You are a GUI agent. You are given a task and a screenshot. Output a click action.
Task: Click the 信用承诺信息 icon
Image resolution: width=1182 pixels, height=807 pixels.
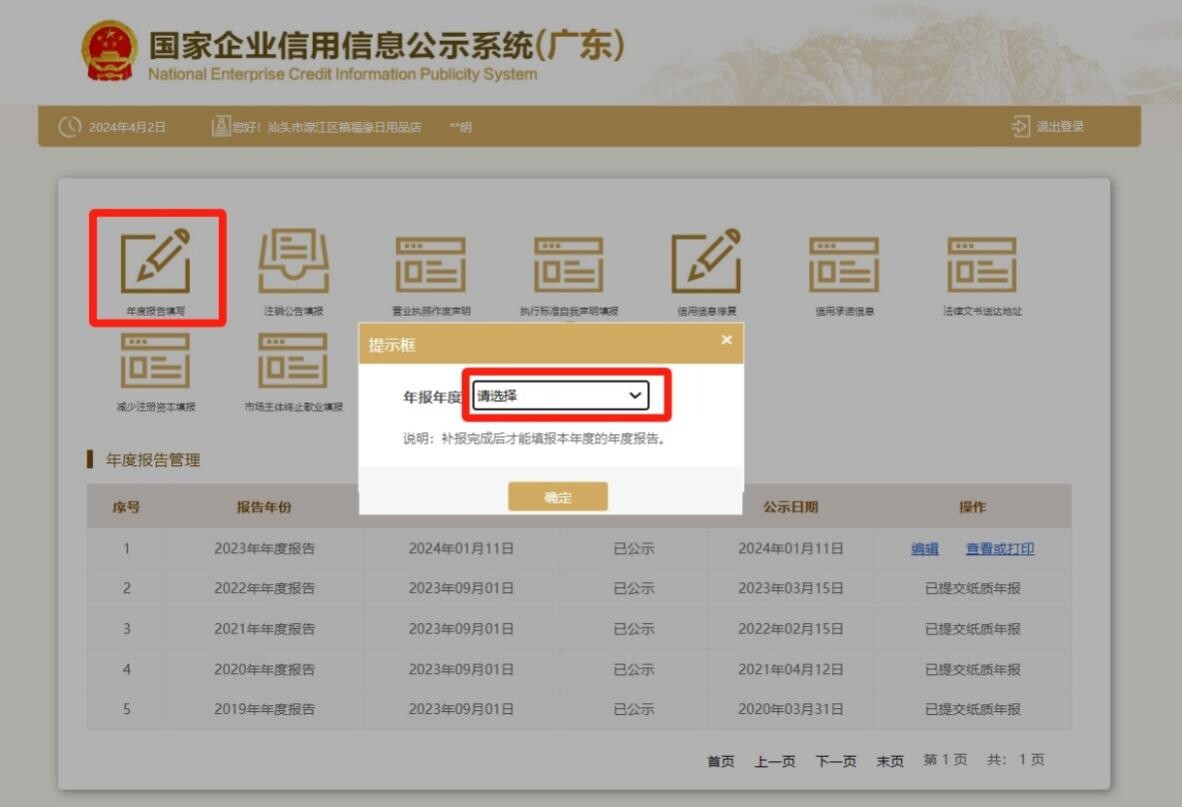[844, 265]
